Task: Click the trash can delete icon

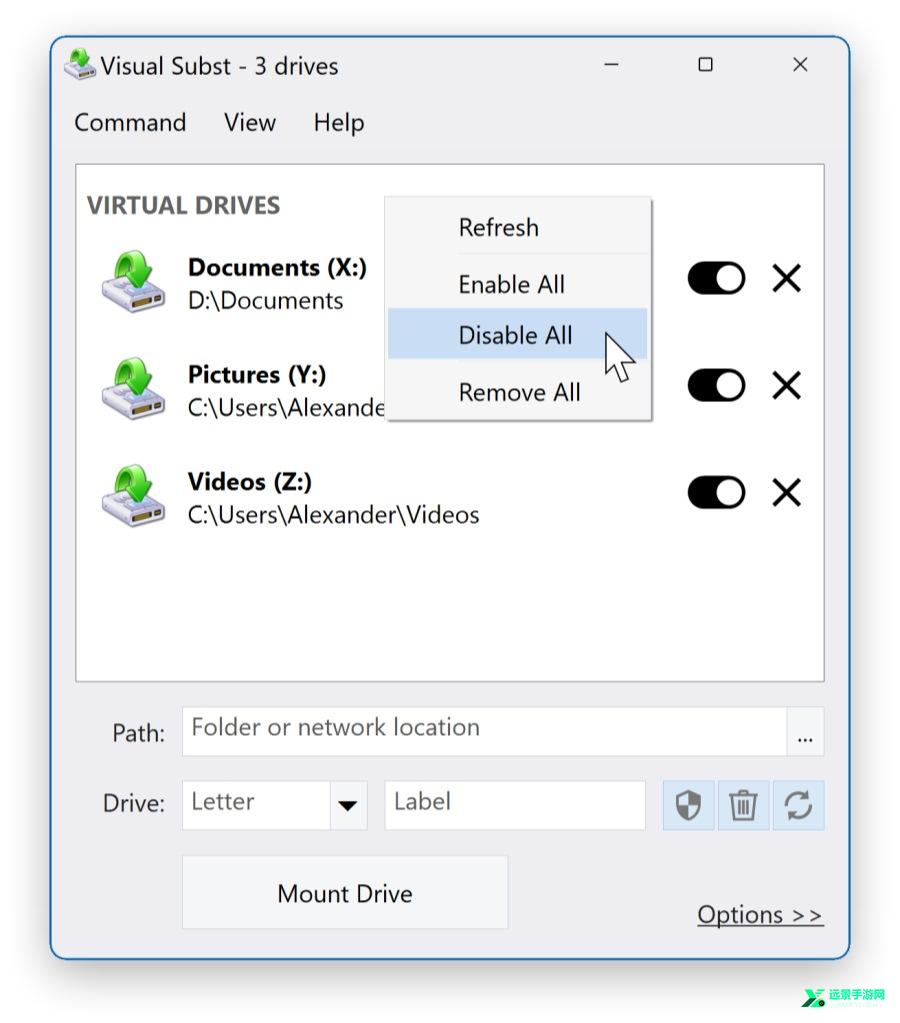Action: click(743, 805)
